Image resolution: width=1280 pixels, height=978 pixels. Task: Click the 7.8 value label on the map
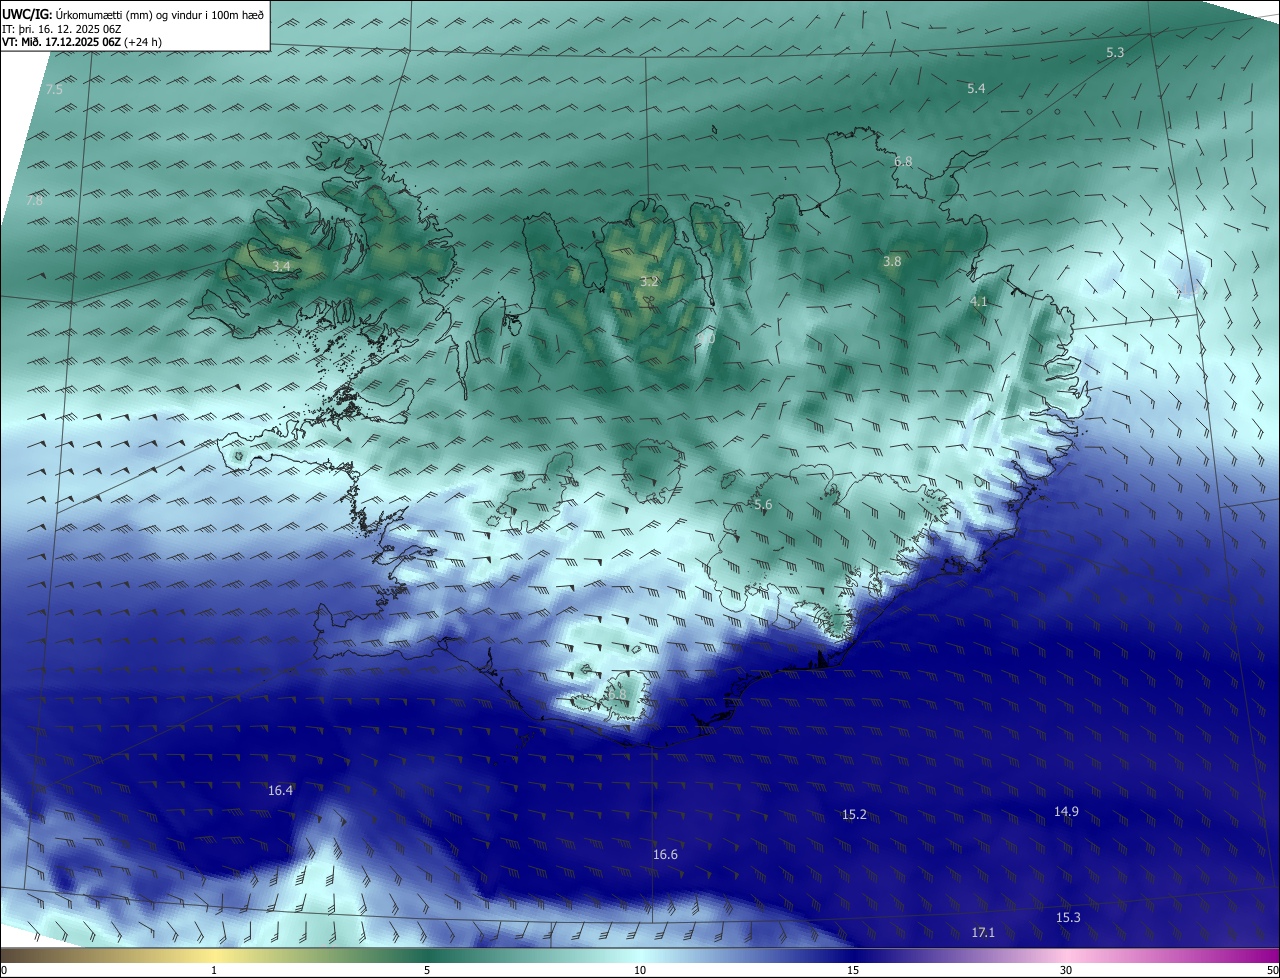pyautogui.click(x=34, y=201)
